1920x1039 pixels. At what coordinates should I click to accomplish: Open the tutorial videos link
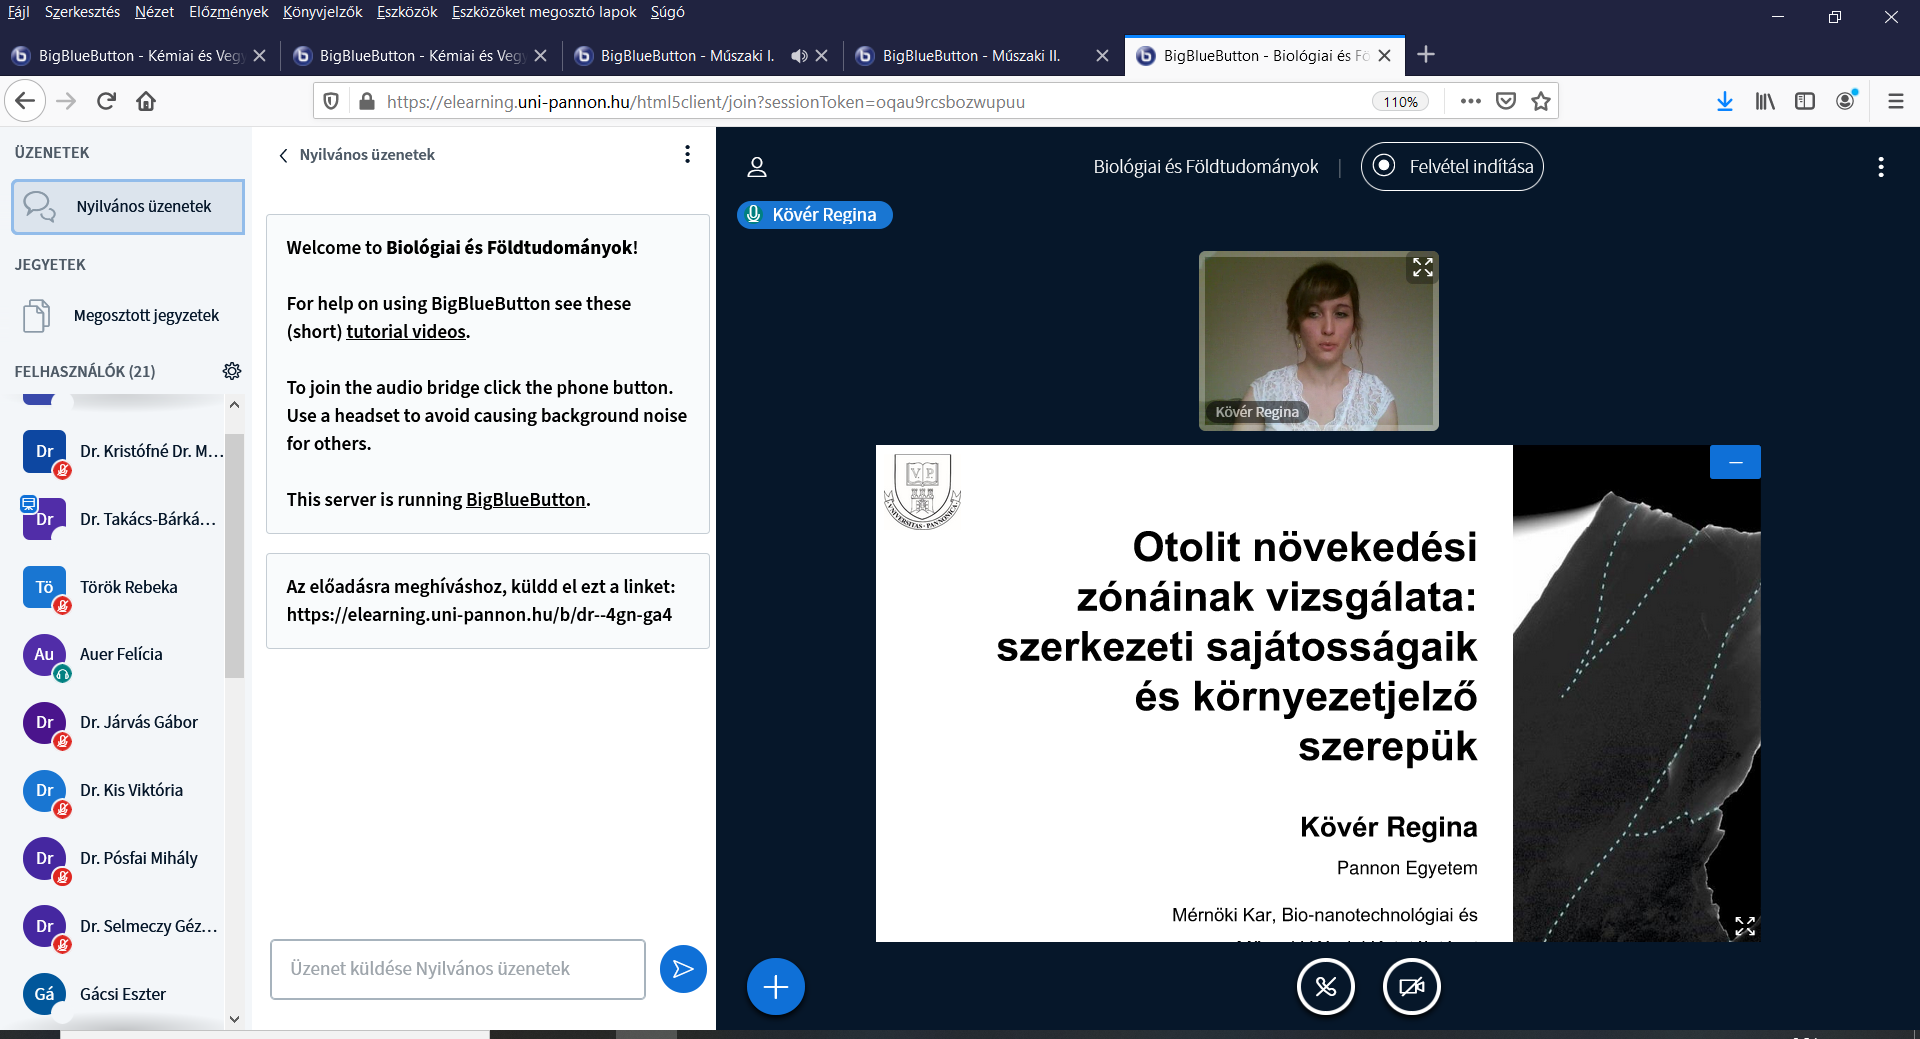click(406, 332)
